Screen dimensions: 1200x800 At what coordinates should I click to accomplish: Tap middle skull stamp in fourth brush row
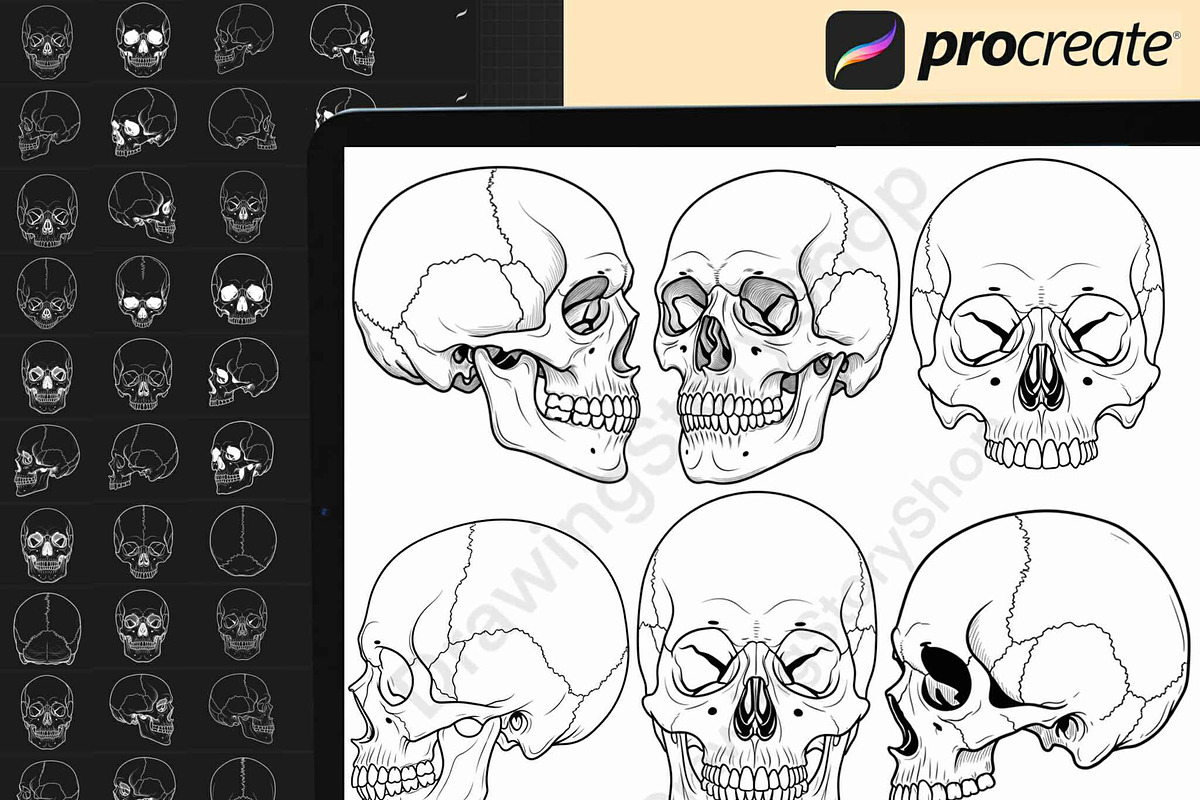coord(144,292)
